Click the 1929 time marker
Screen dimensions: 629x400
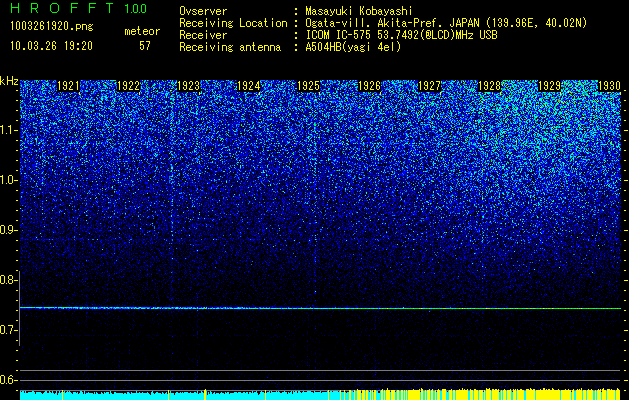549,85
